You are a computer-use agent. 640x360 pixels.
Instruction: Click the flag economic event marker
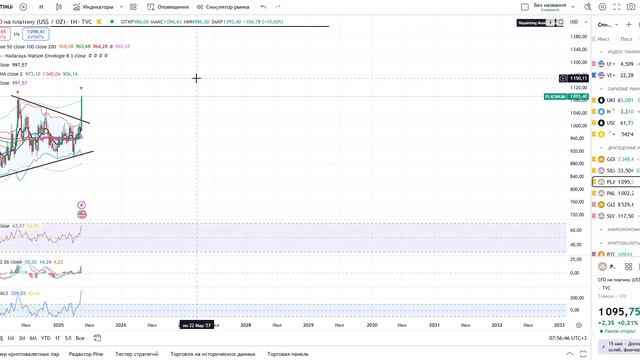[x=81, y=214]
